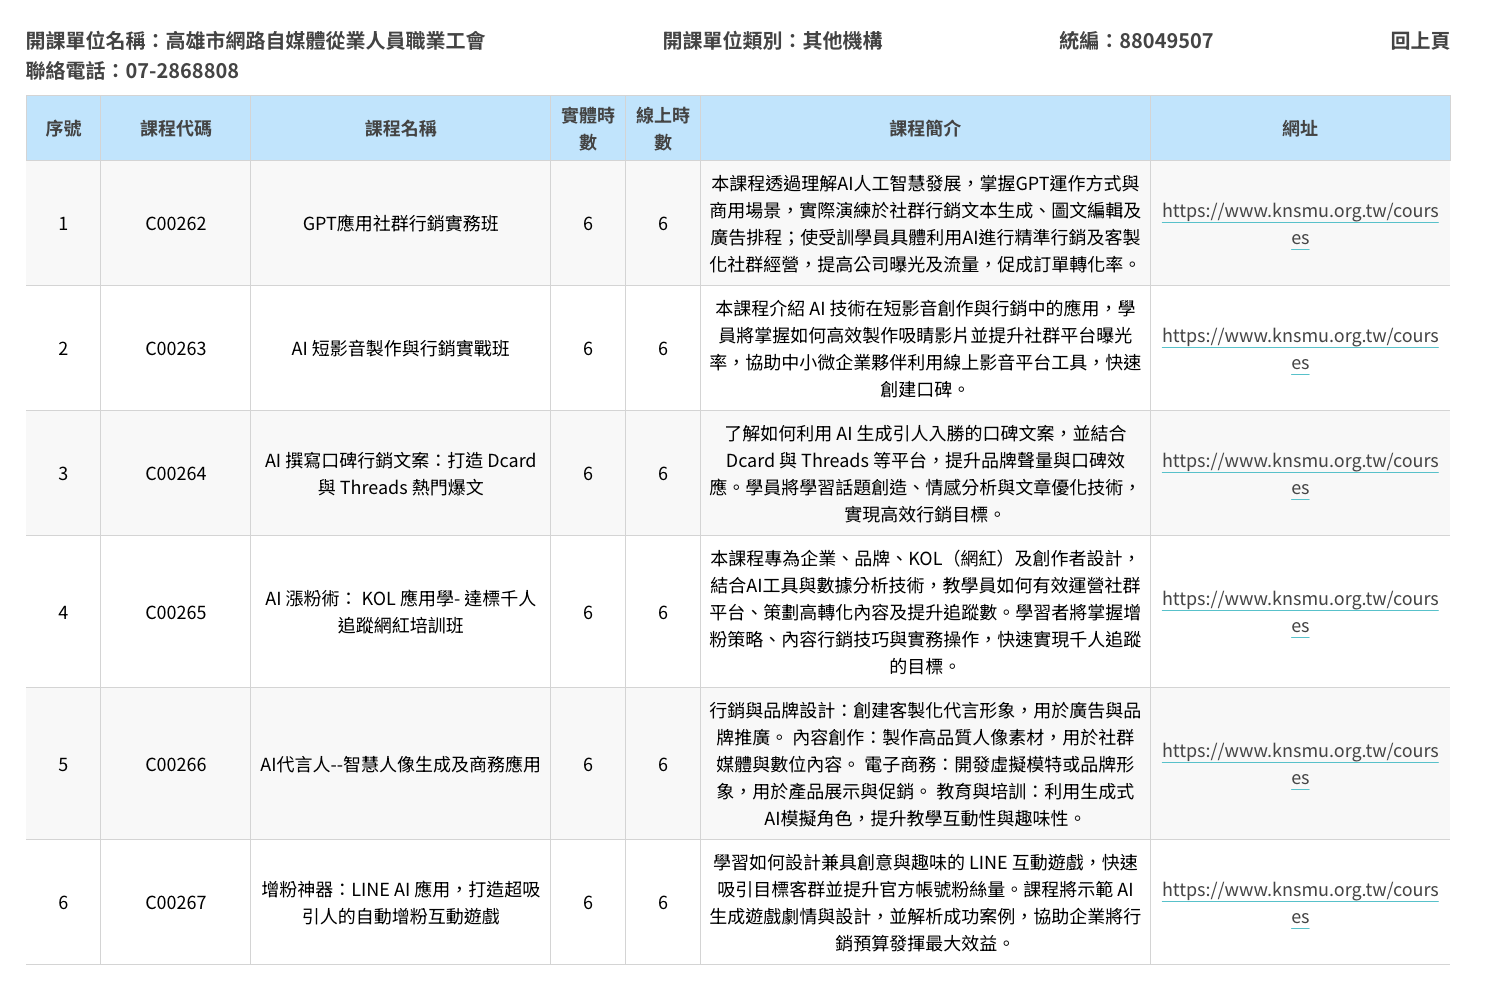Open course URL for course C00267

[1299, 891]
